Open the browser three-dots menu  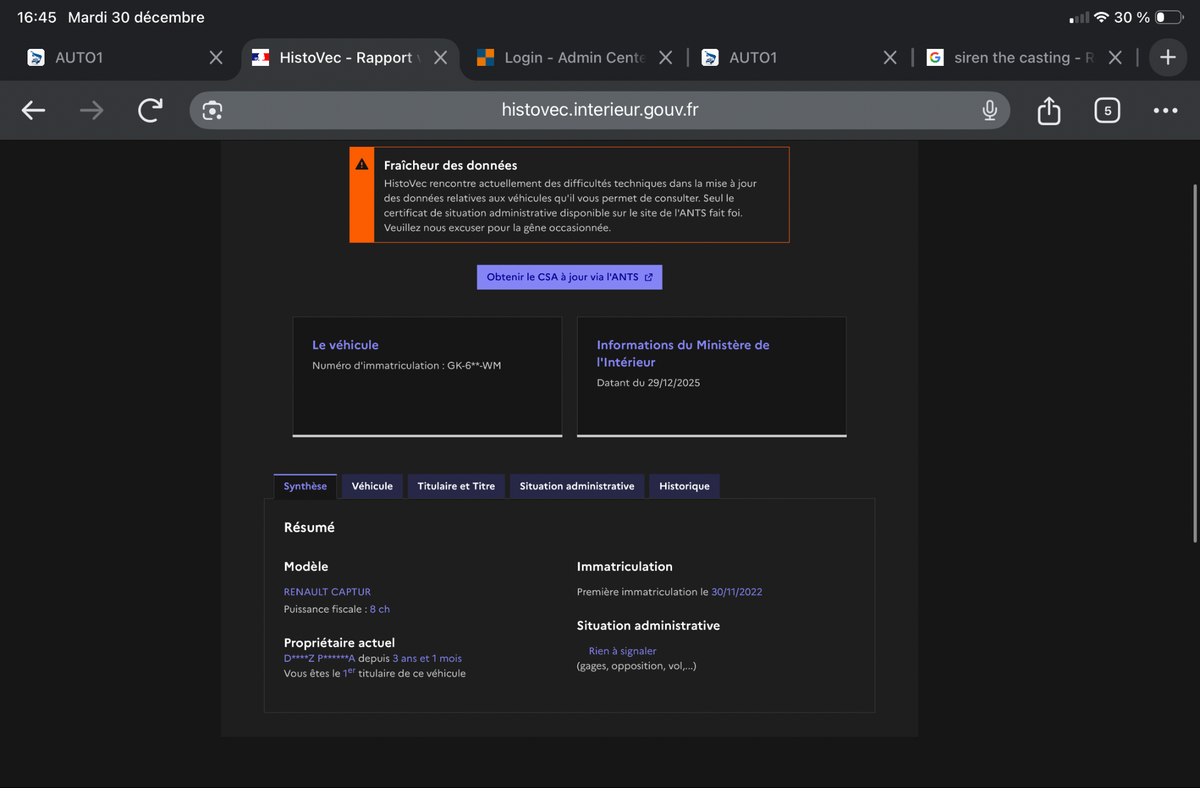pyautogui.click(x=1165, y=111)
